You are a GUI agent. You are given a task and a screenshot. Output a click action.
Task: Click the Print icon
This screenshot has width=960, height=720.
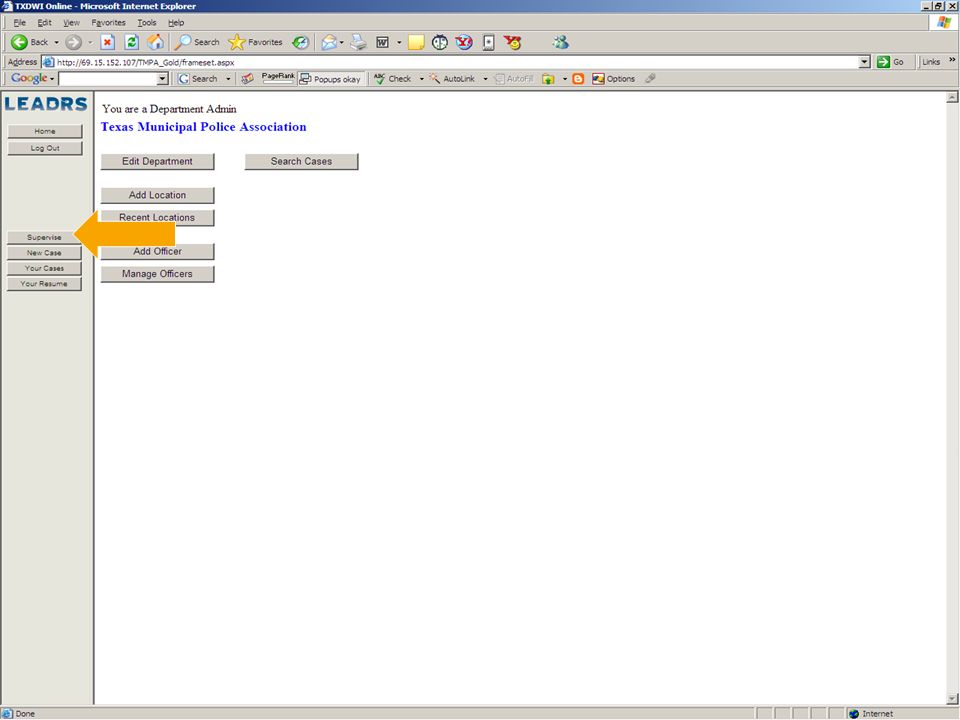point(358,42)
